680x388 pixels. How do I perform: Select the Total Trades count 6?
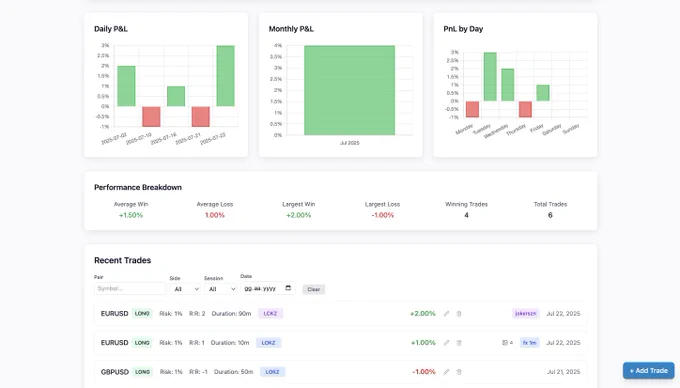click(550, 215)
